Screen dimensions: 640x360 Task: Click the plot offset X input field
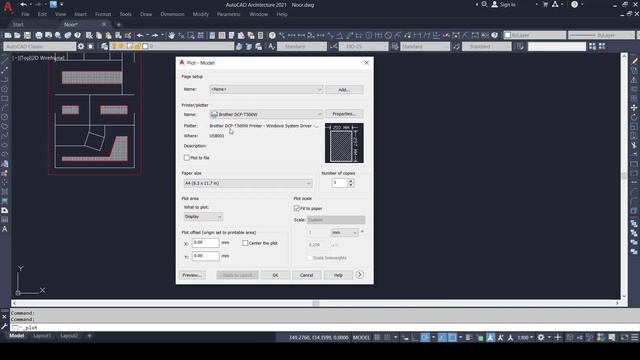pos(205,243)
